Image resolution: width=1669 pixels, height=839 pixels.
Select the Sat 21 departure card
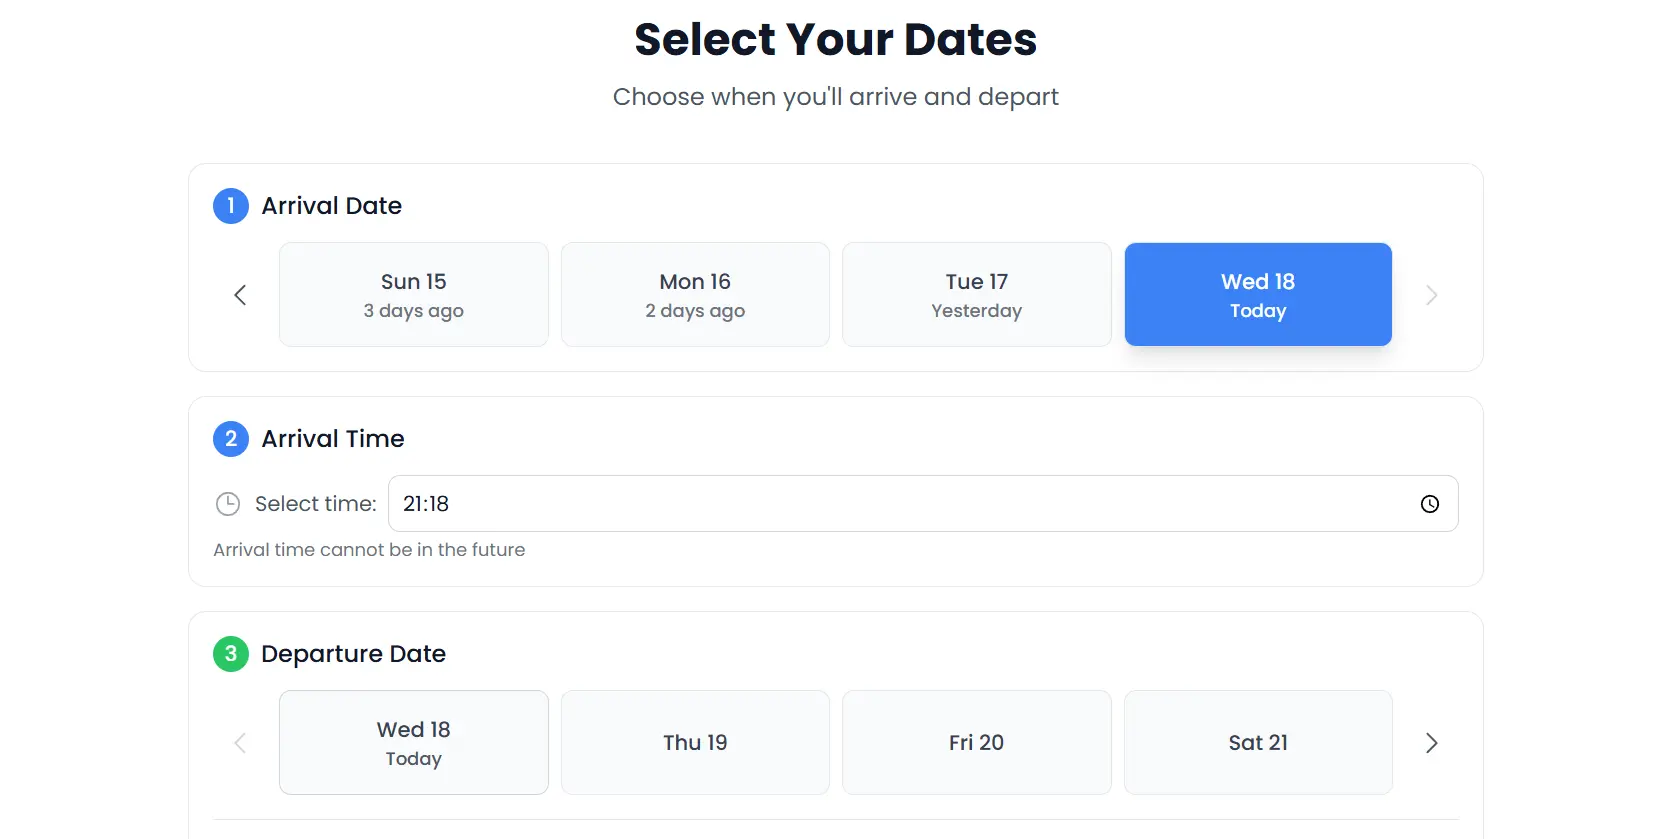[x=1257, y=742]
